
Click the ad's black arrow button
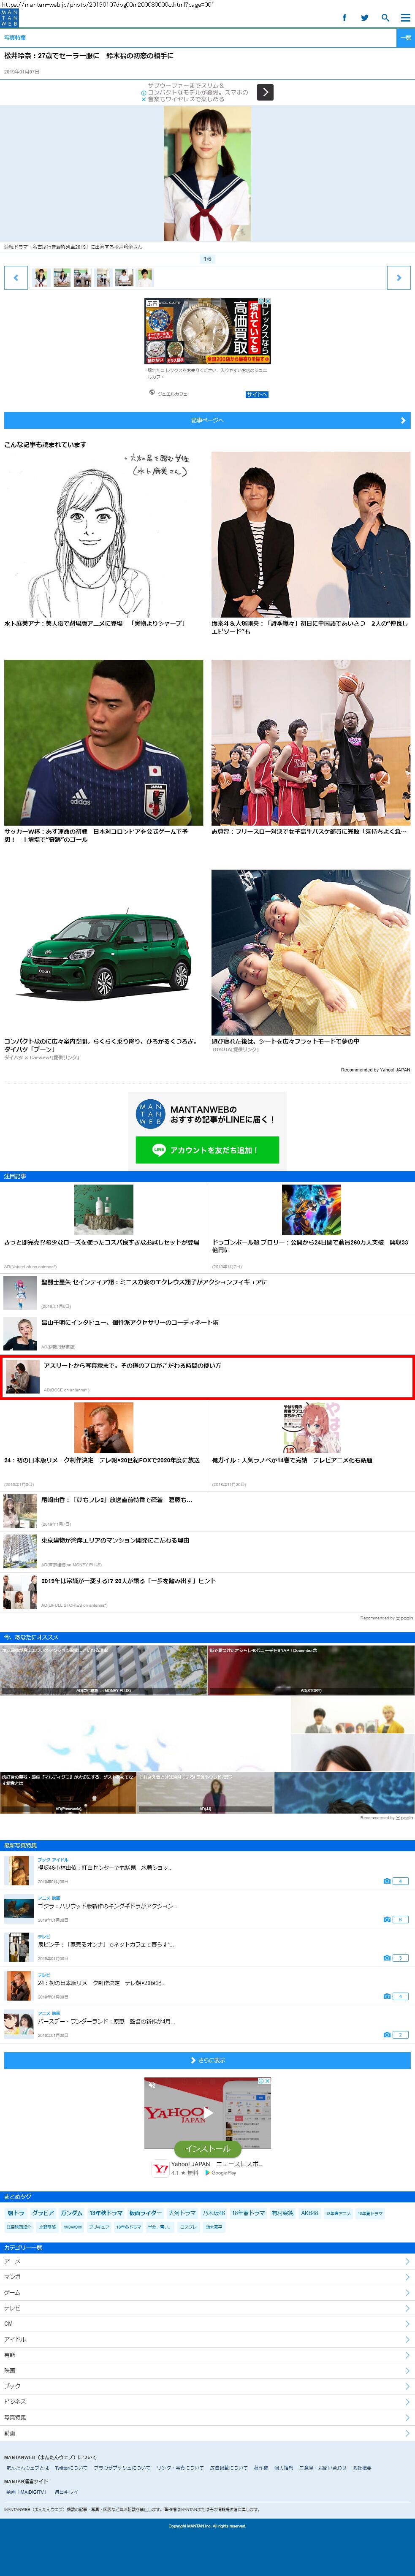265,92
